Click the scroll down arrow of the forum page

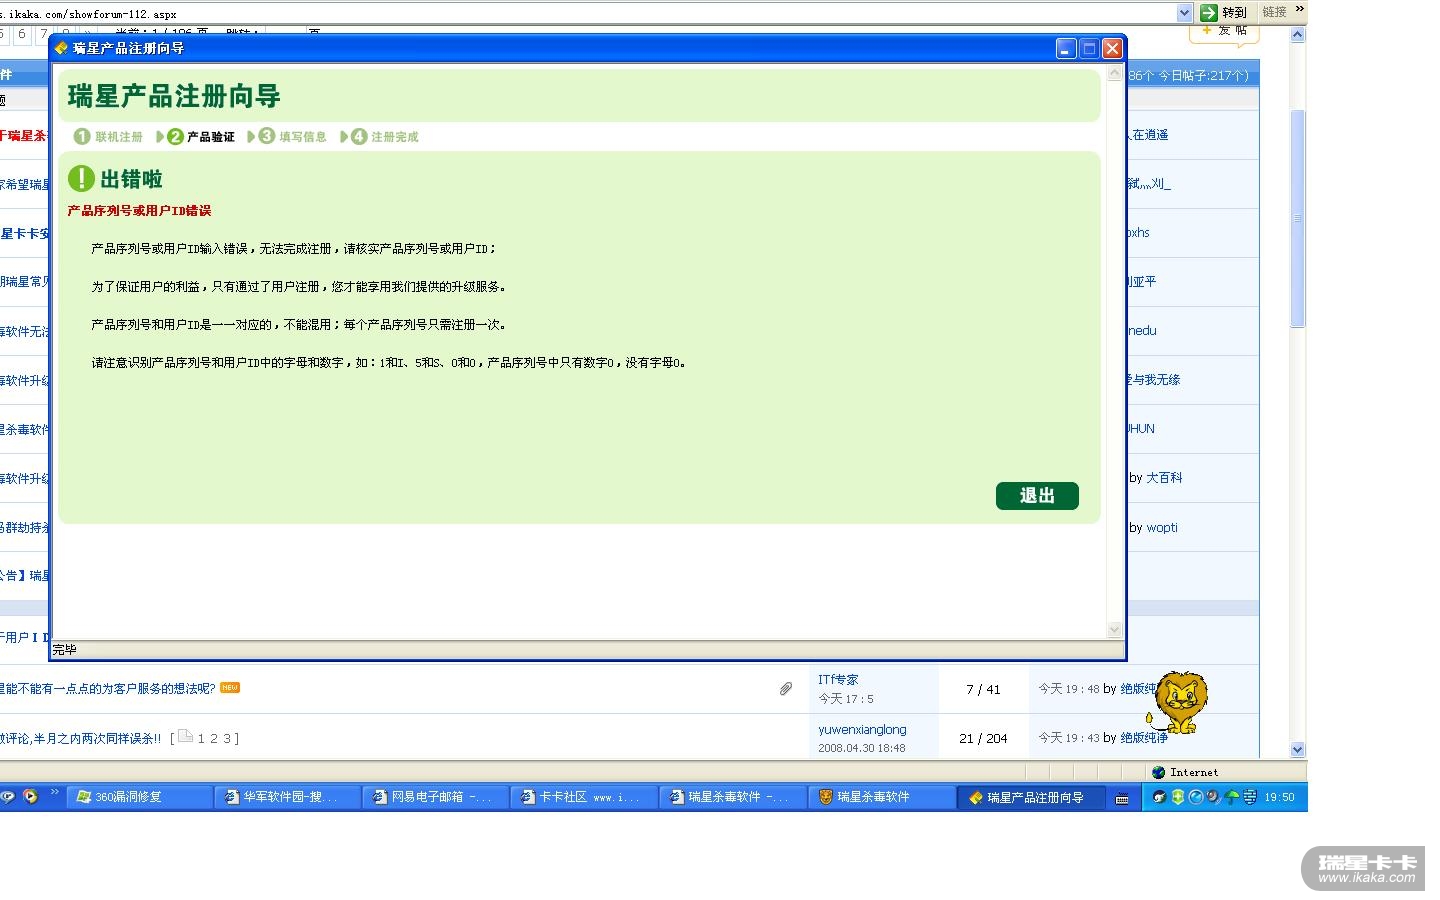pyautogui.click(x=1298, y=749)
